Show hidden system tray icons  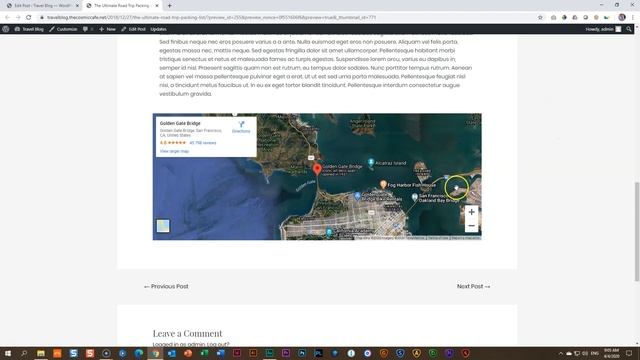(560, 353)
